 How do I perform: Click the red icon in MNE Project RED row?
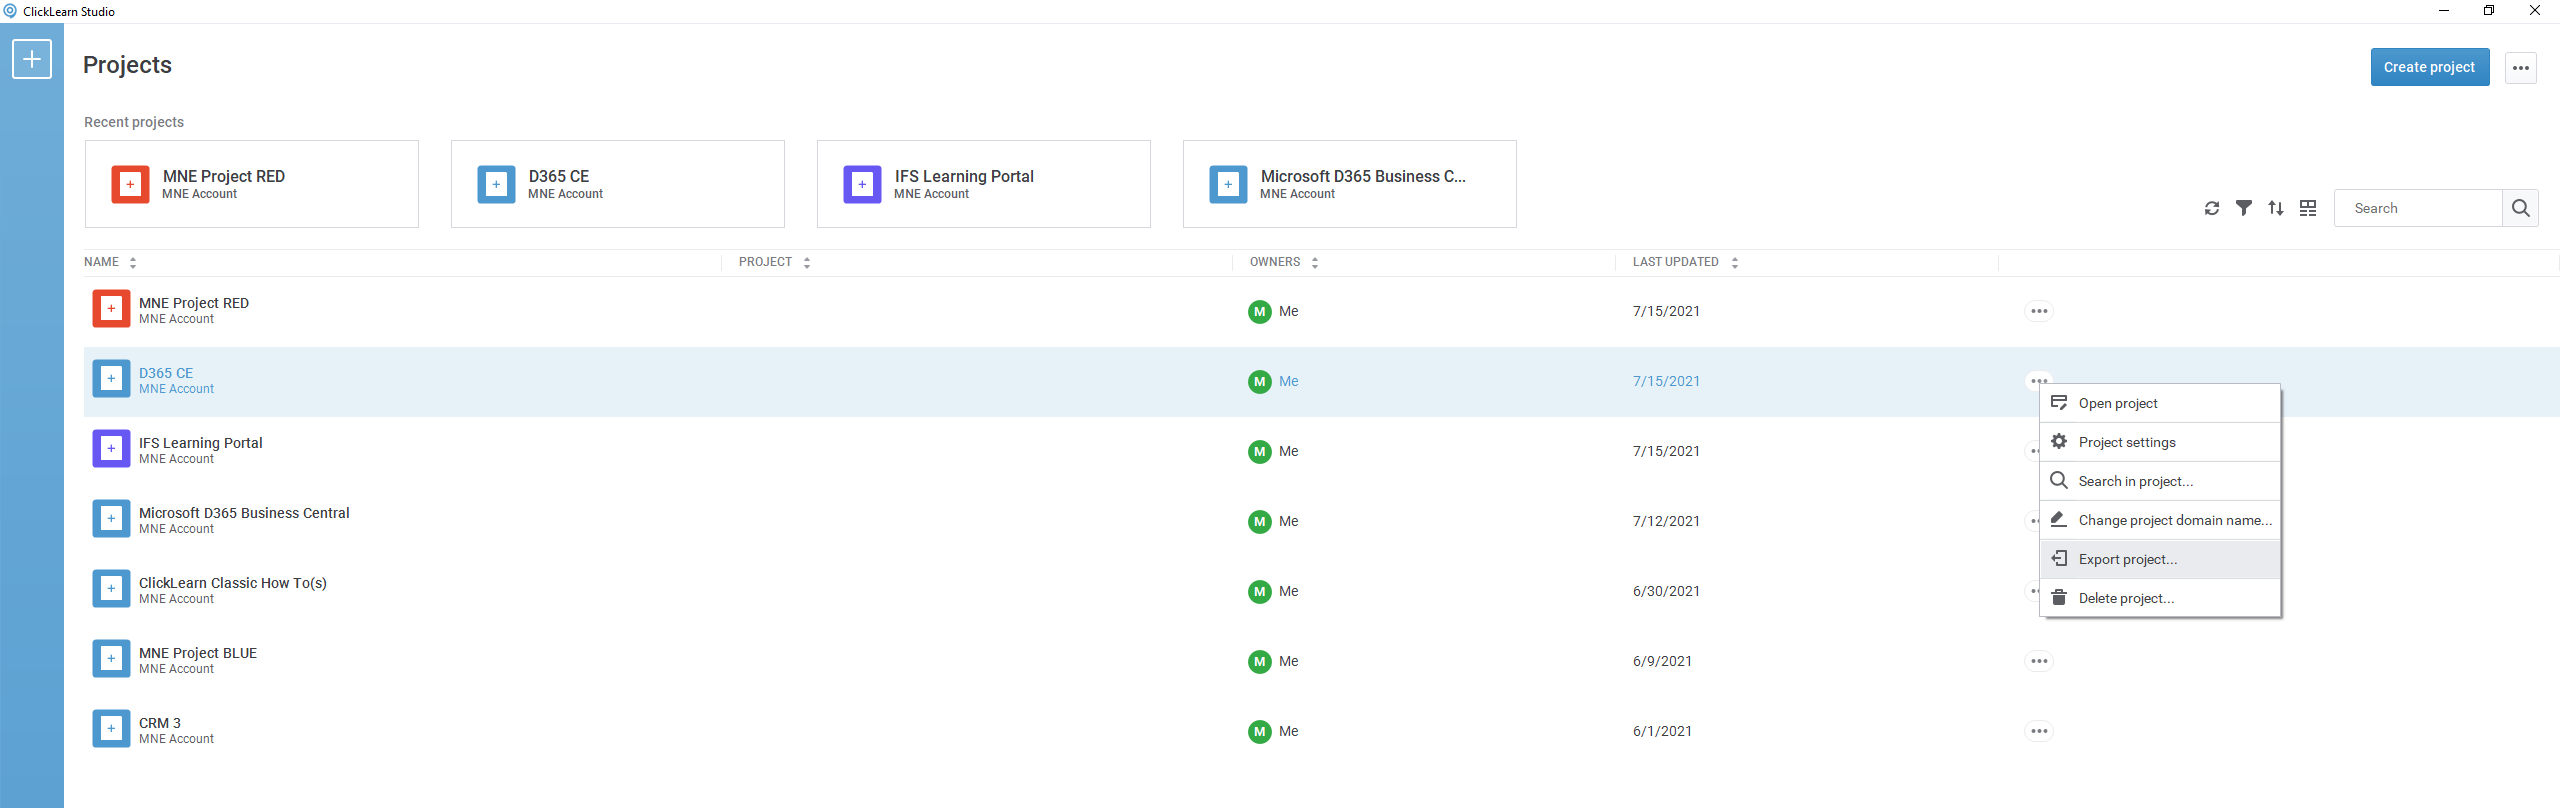click(111, 309)
